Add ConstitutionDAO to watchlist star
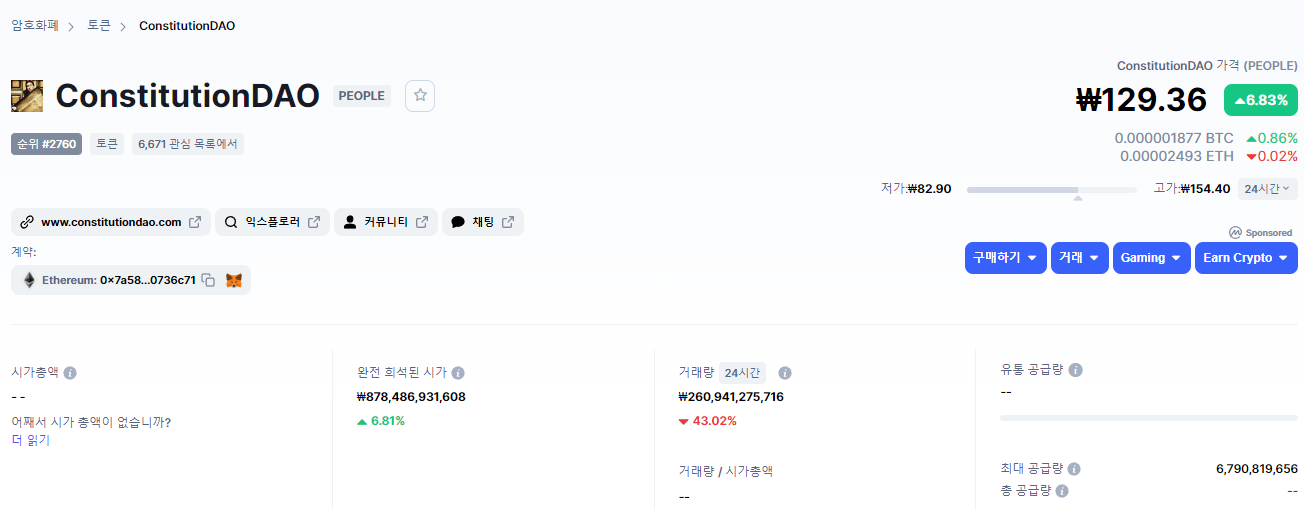Screen dimensions: 1304x511 tap(420, 96)
